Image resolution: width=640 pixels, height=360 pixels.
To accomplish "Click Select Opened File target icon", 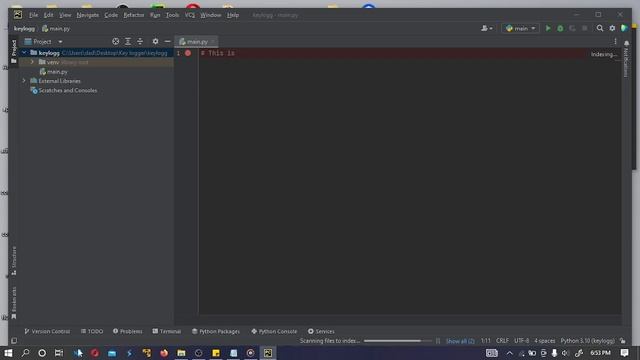I will click(116, 41).
